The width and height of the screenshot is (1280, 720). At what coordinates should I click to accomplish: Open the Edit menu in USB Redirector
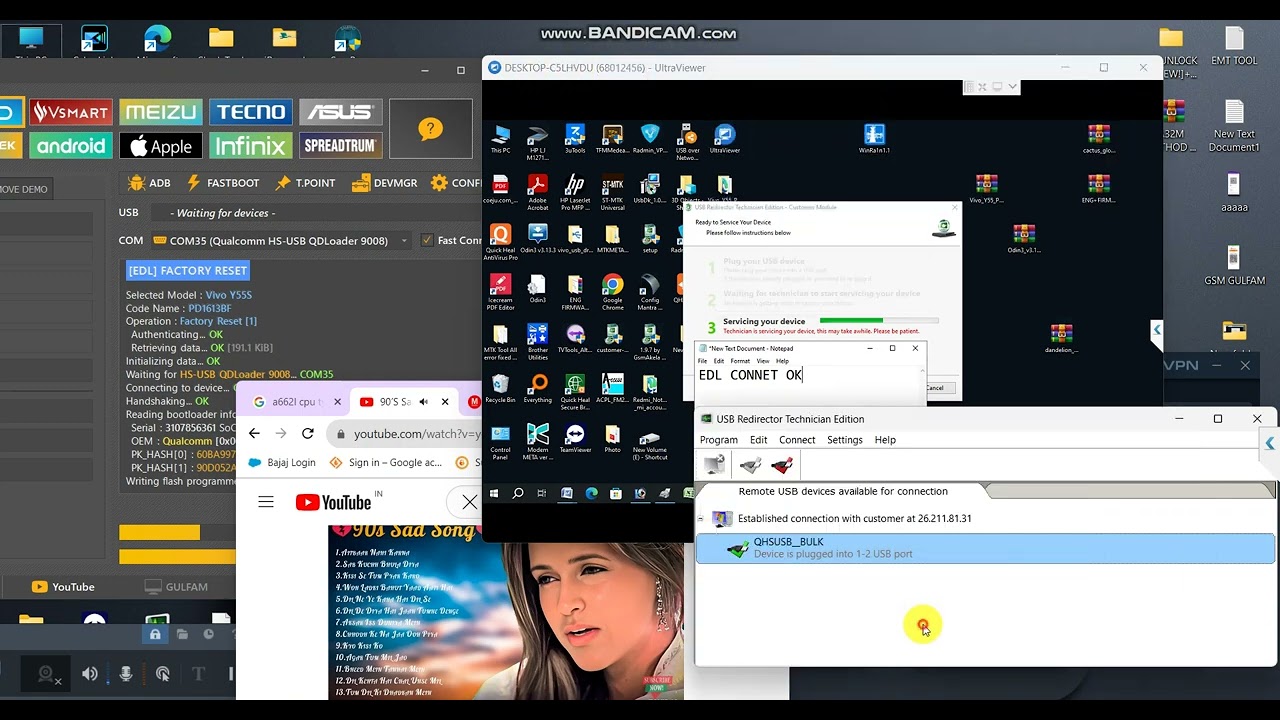tap(759, 440)
